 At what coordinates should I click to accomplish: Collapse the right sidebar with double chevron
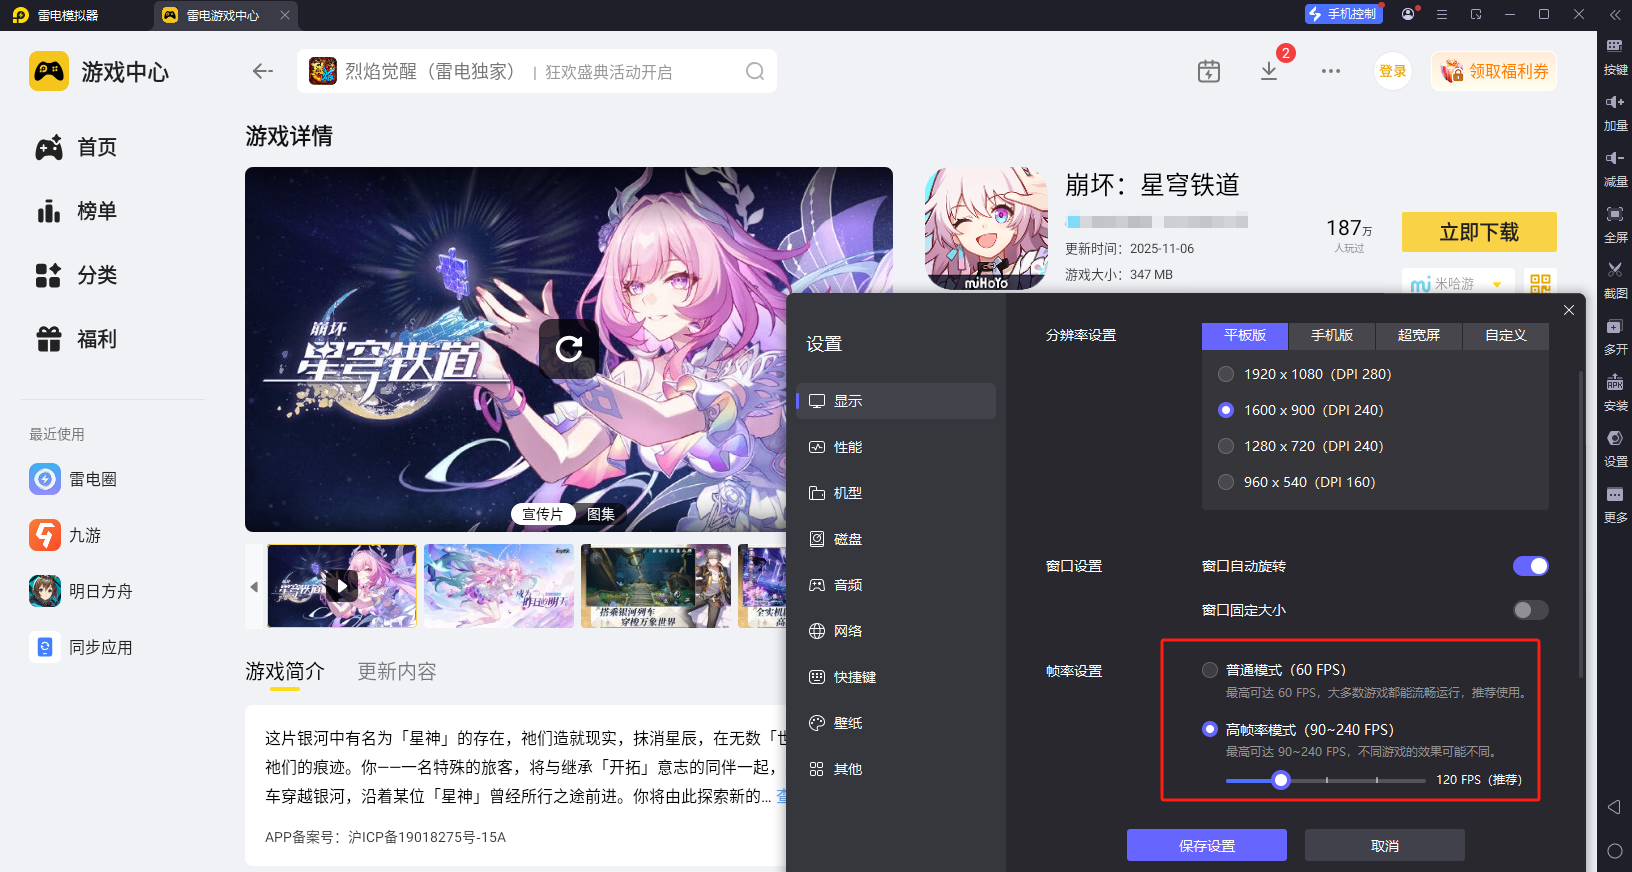click(1615, 14)
